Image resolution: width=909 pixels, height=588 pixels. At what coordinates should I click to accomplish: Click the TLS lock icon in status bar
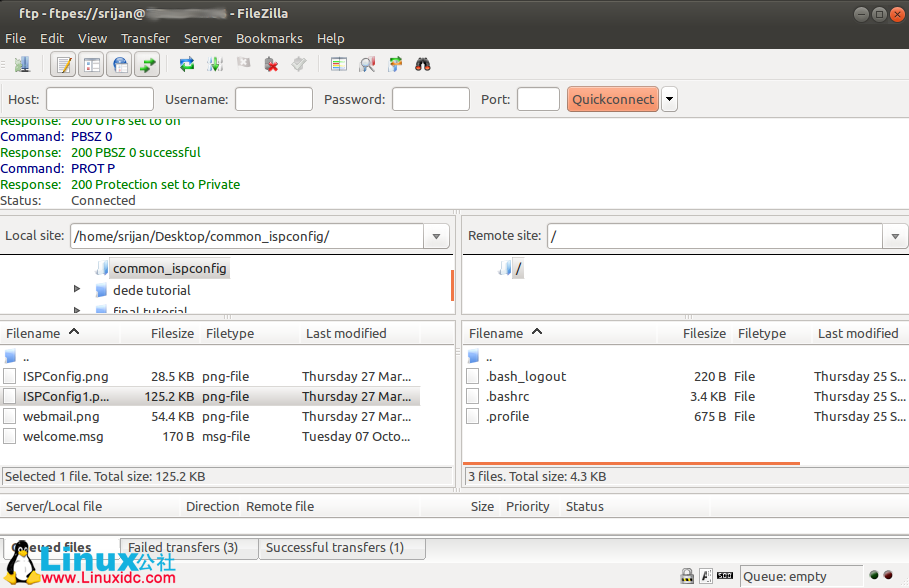point(687,575)
